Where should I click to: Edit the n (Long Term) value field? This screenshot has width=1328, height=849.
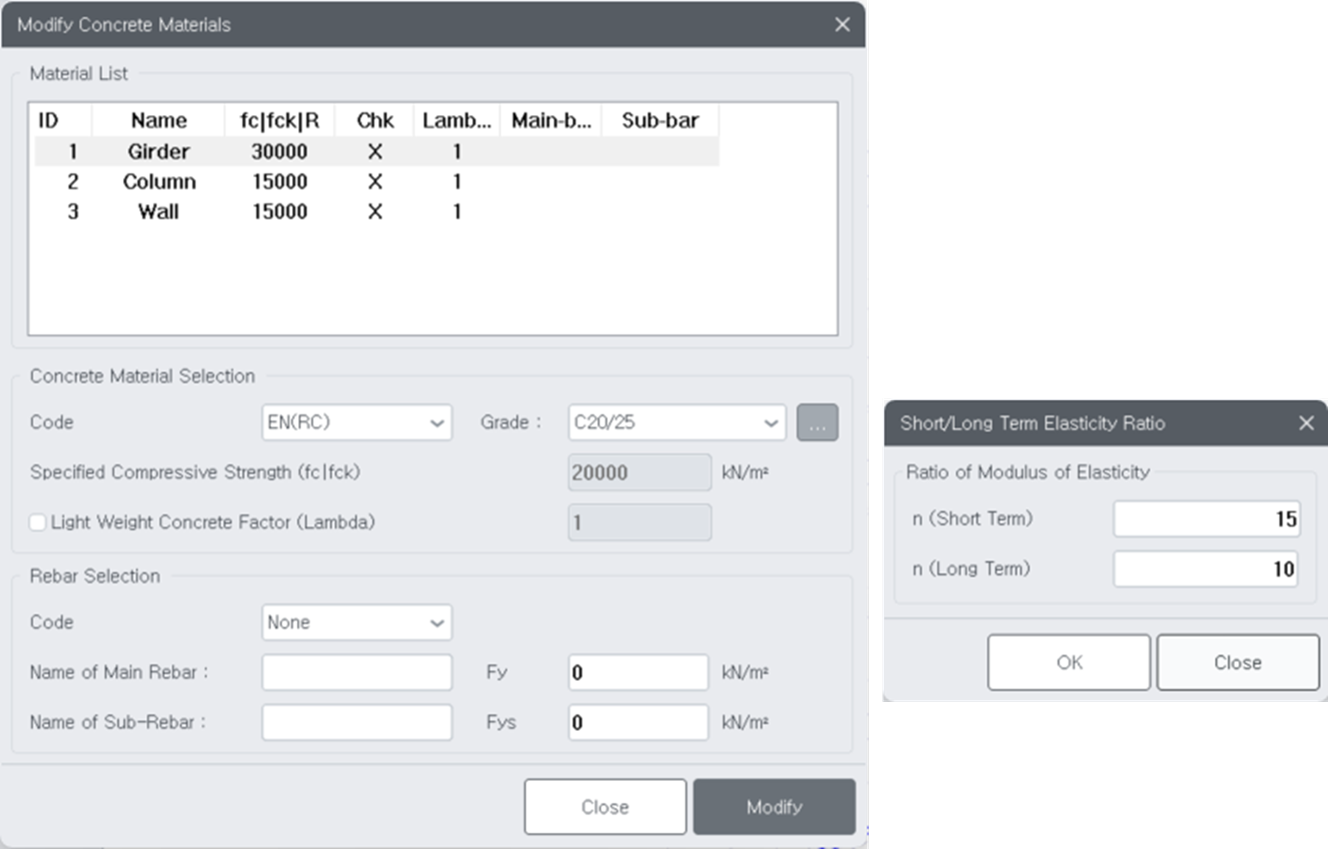[x=1205, y=568]
